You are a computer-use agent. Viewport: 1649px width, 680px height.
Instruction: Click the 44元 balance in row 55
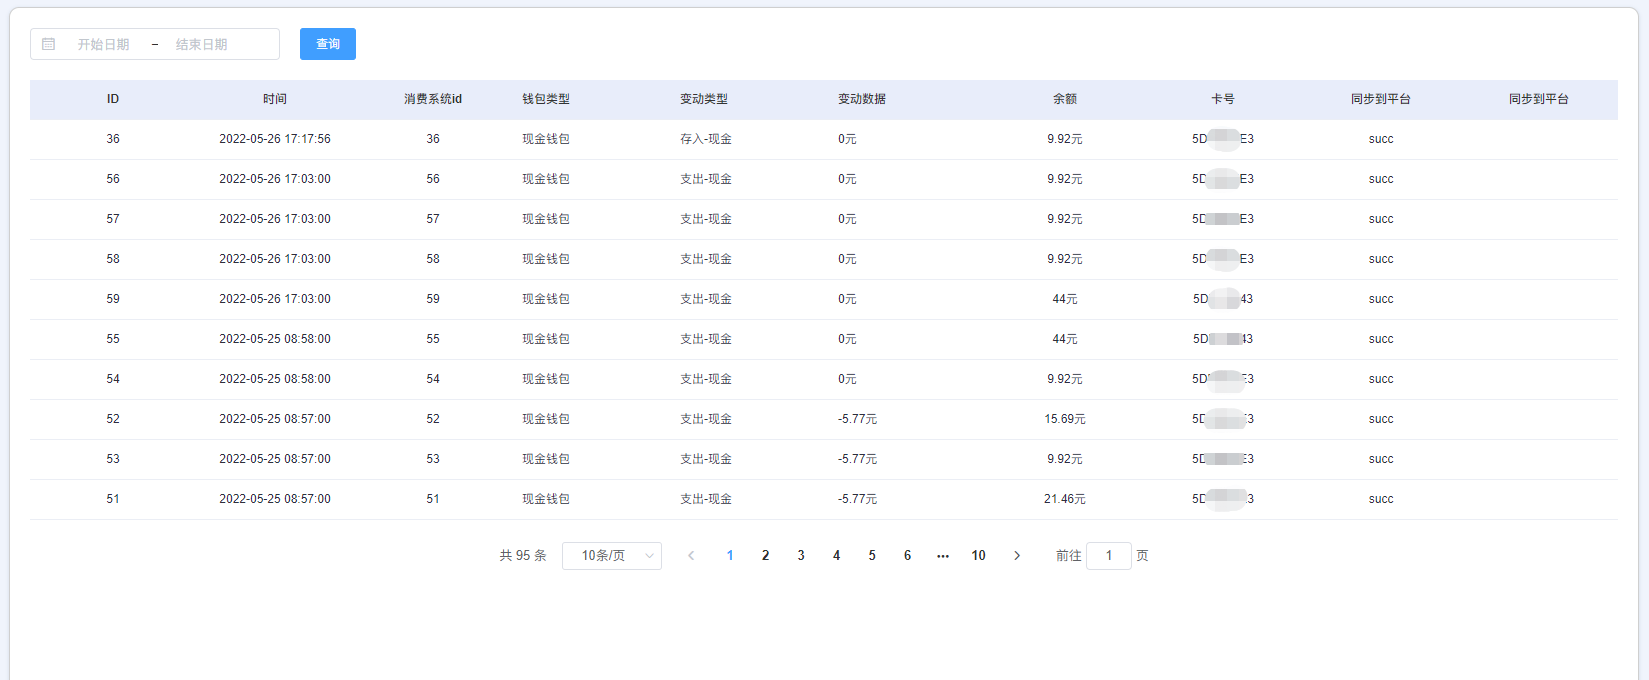pyautogui.click(x=1065, y=339)
